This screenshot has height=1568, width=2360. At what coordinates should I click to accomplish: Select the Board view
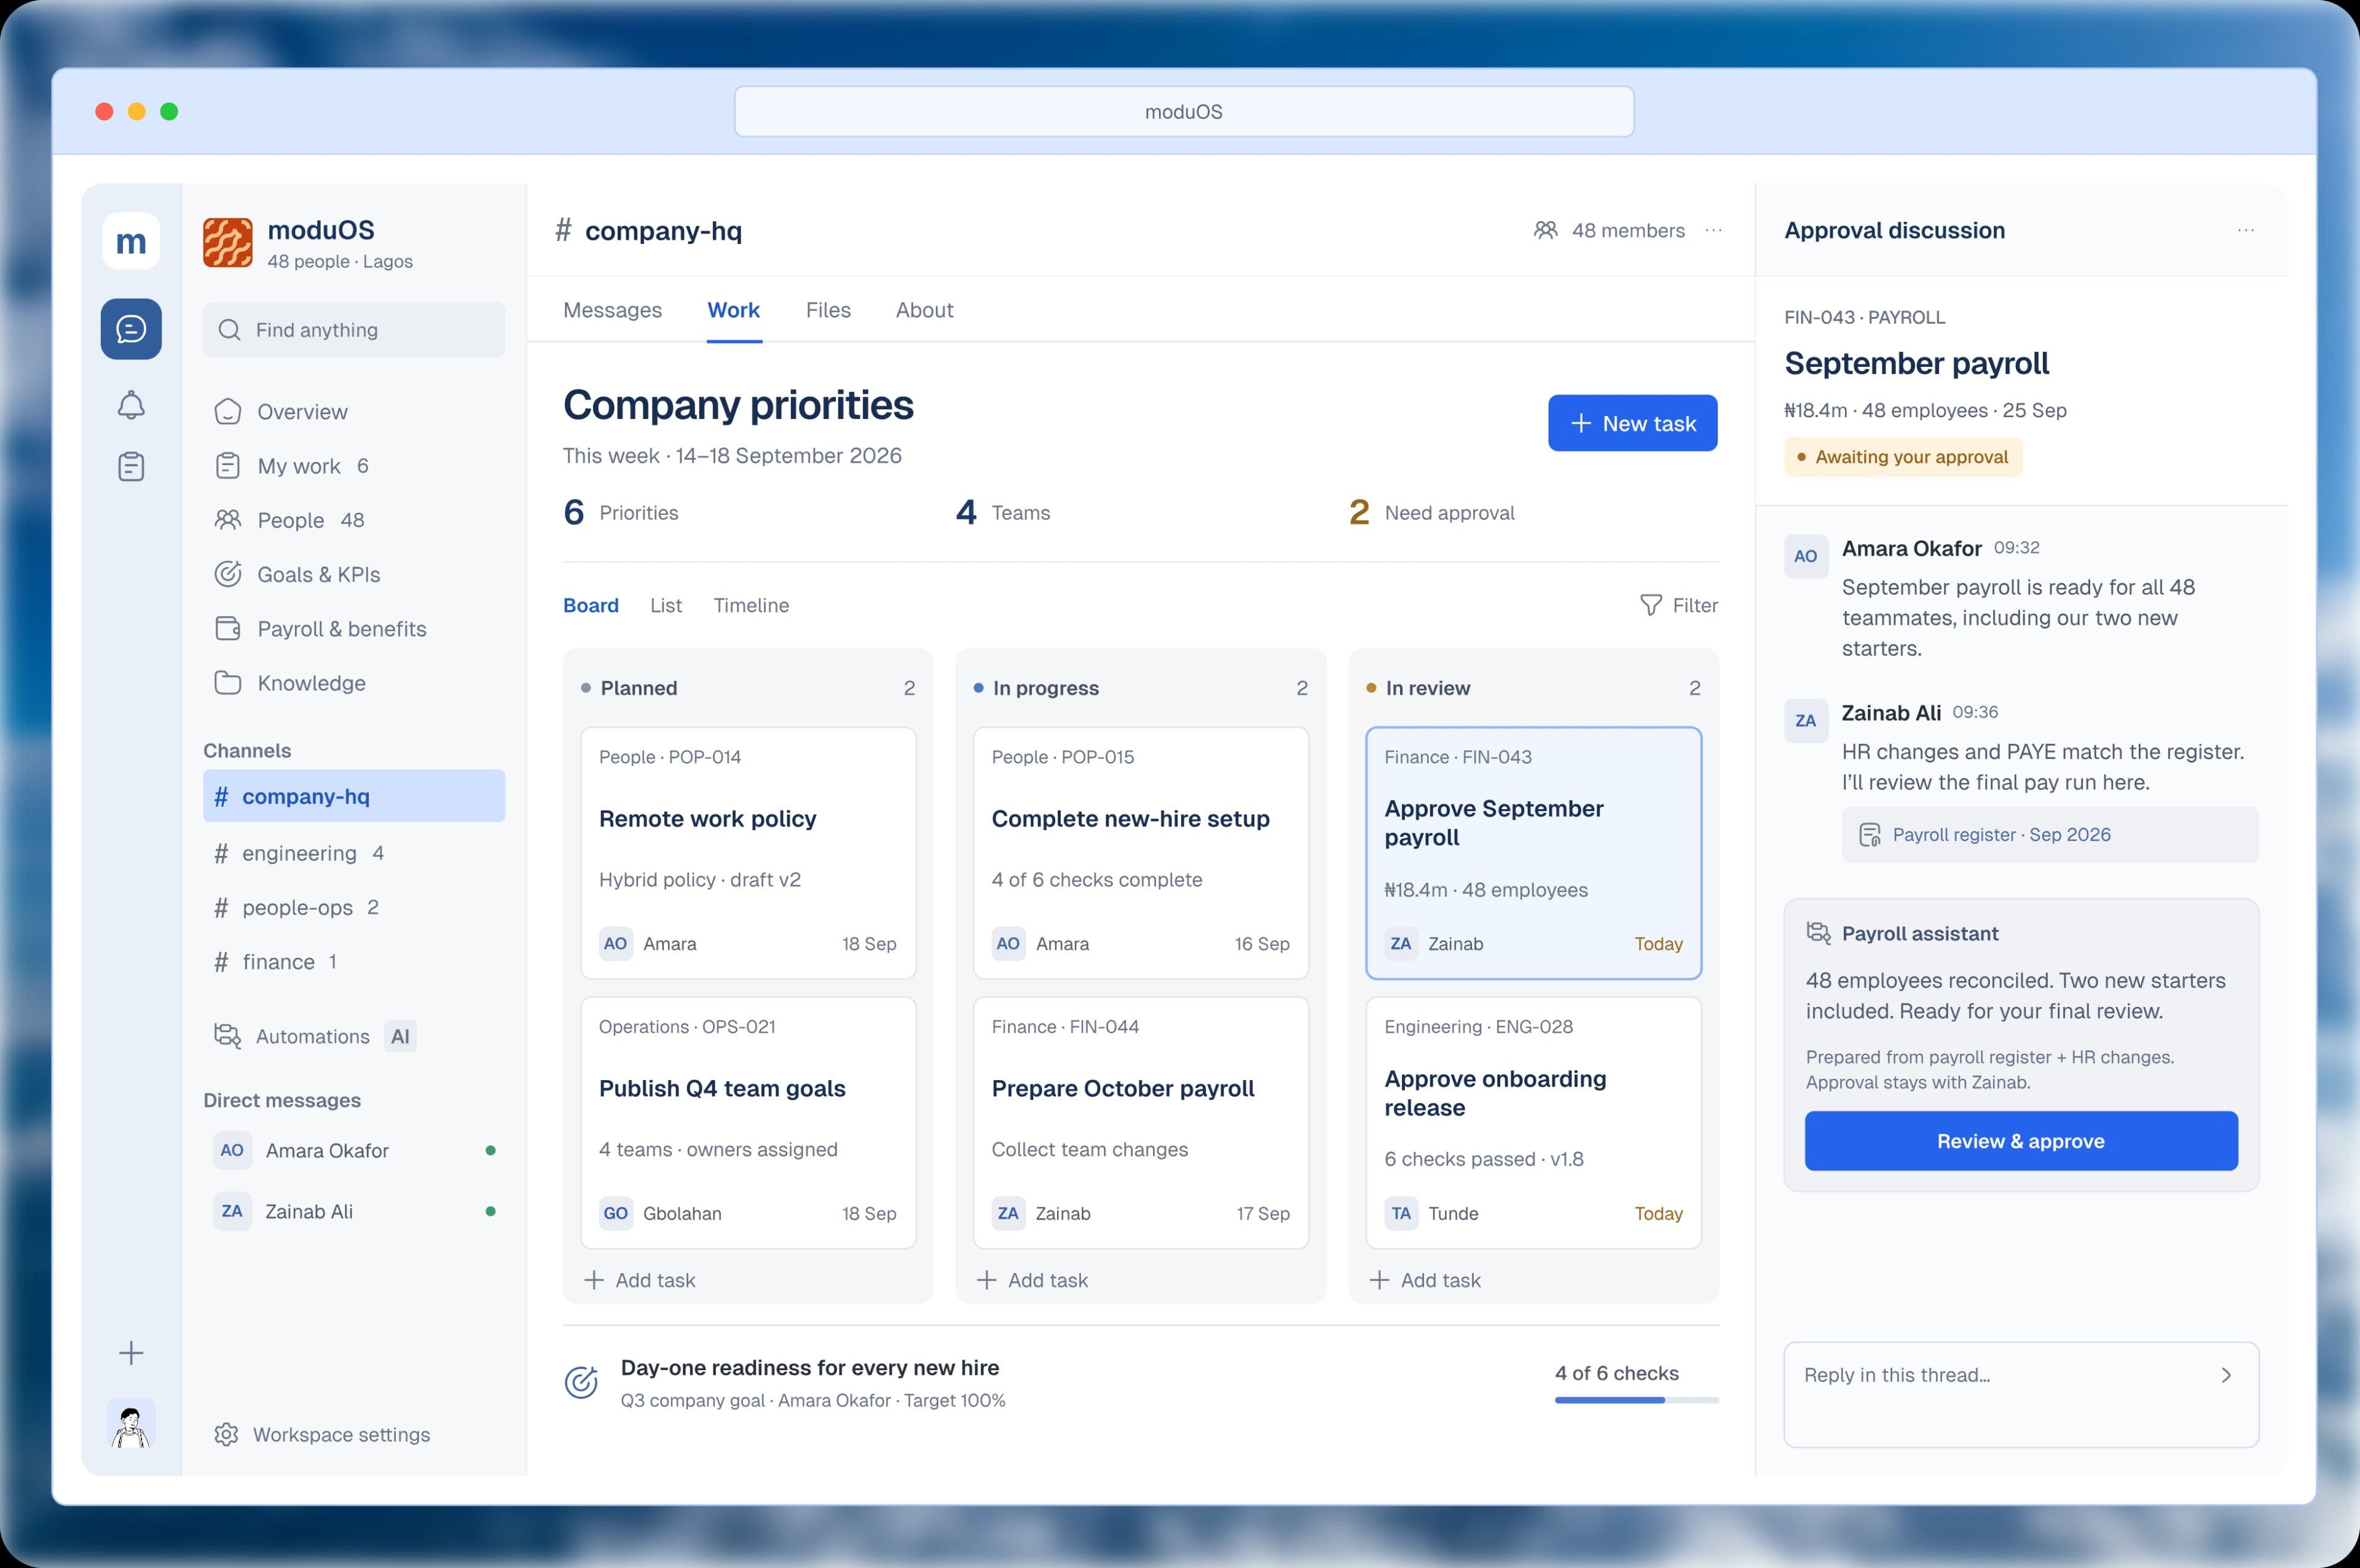(591, 605)
